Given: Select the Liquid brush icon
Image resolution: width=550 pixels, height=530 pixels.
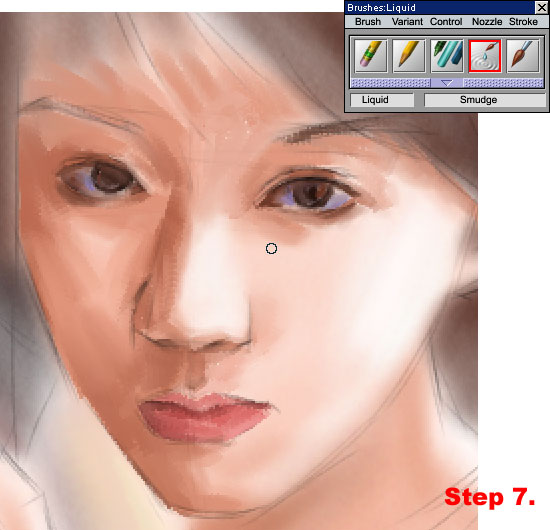Looking at the screenshot, I should [485, 56].
